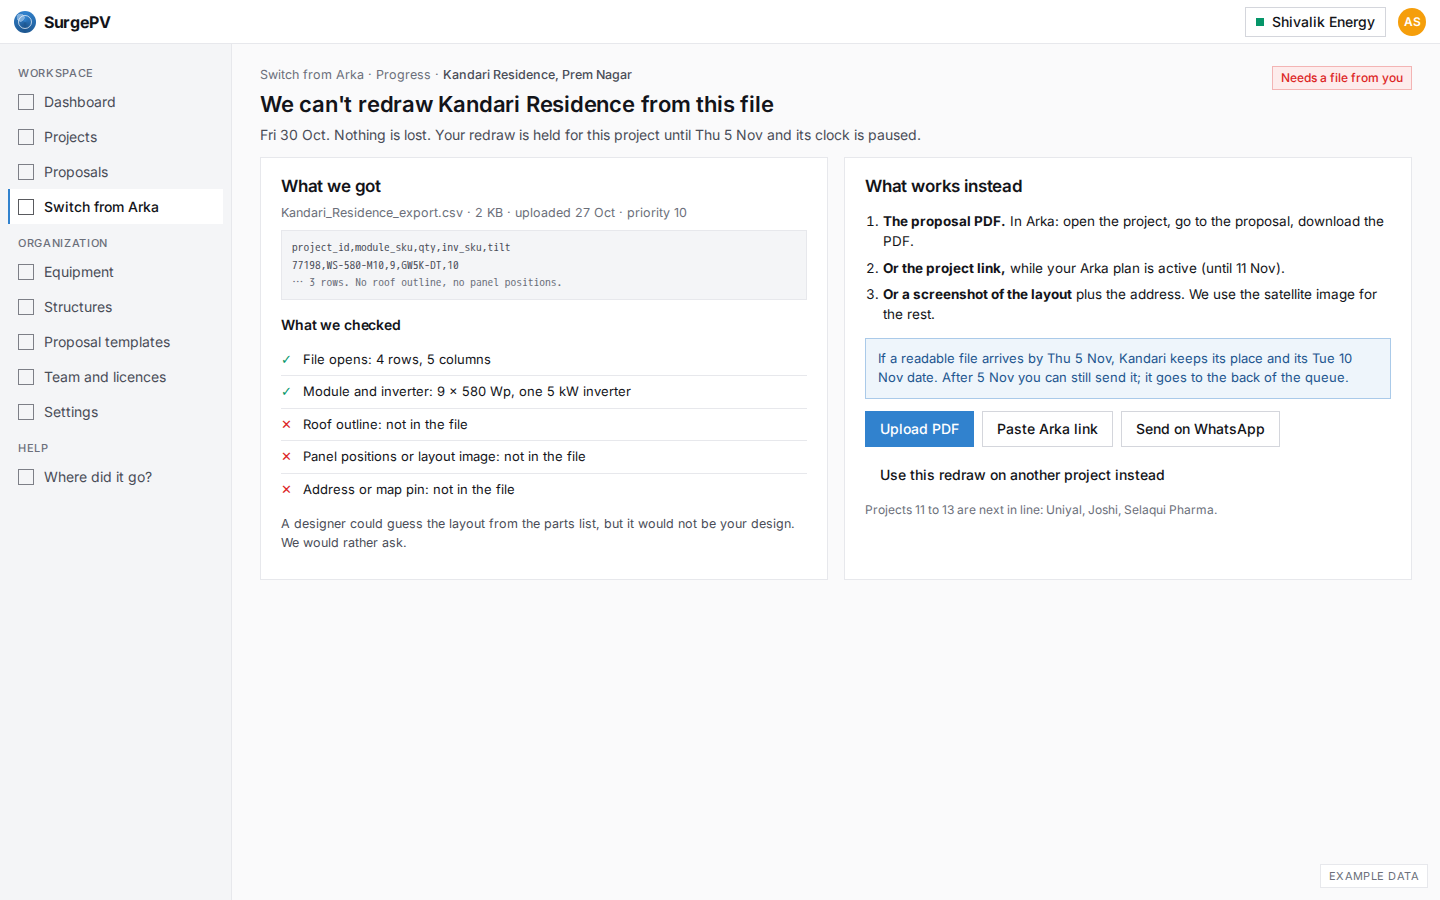Open the Structures section

115,307
